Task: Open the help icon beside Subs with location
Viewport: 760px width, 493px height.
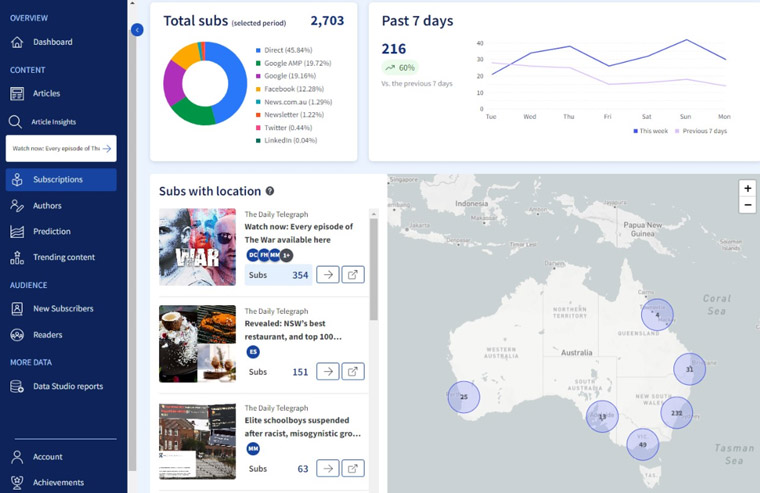Action: [270, 191]
